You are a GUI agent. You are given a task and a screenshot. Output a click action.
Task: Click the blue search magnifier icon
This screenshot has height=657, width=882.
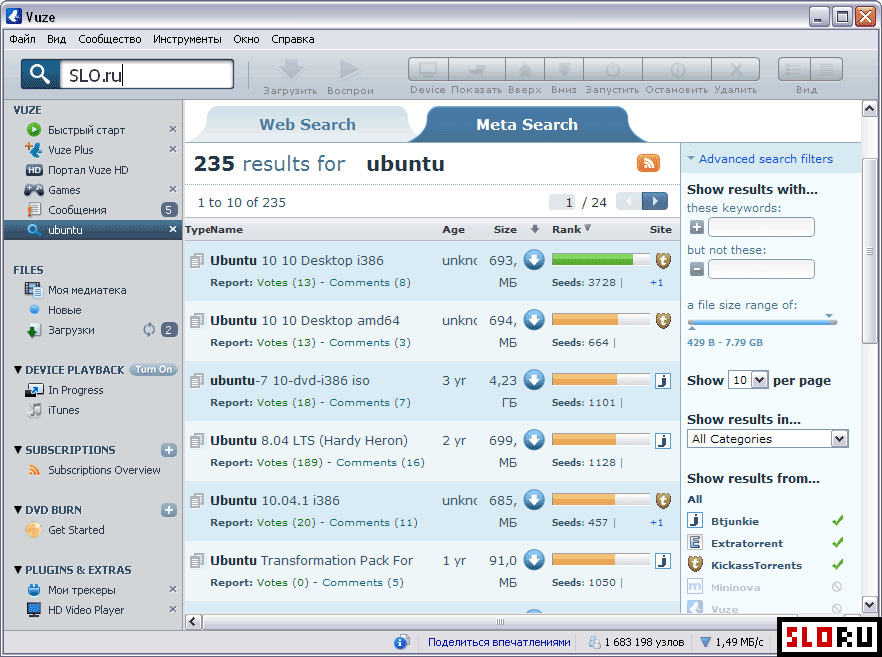pyautogui.click(x=39, y=73)
